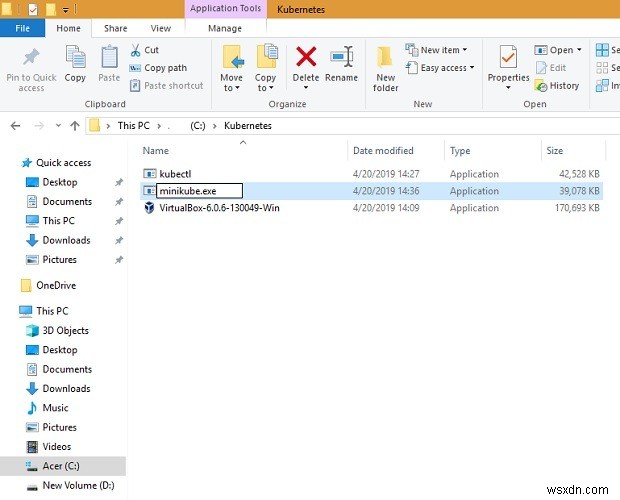This screenshot has width=620, height=500.
Task: Open Quick access in navigation pane
Action: (63, 163)
